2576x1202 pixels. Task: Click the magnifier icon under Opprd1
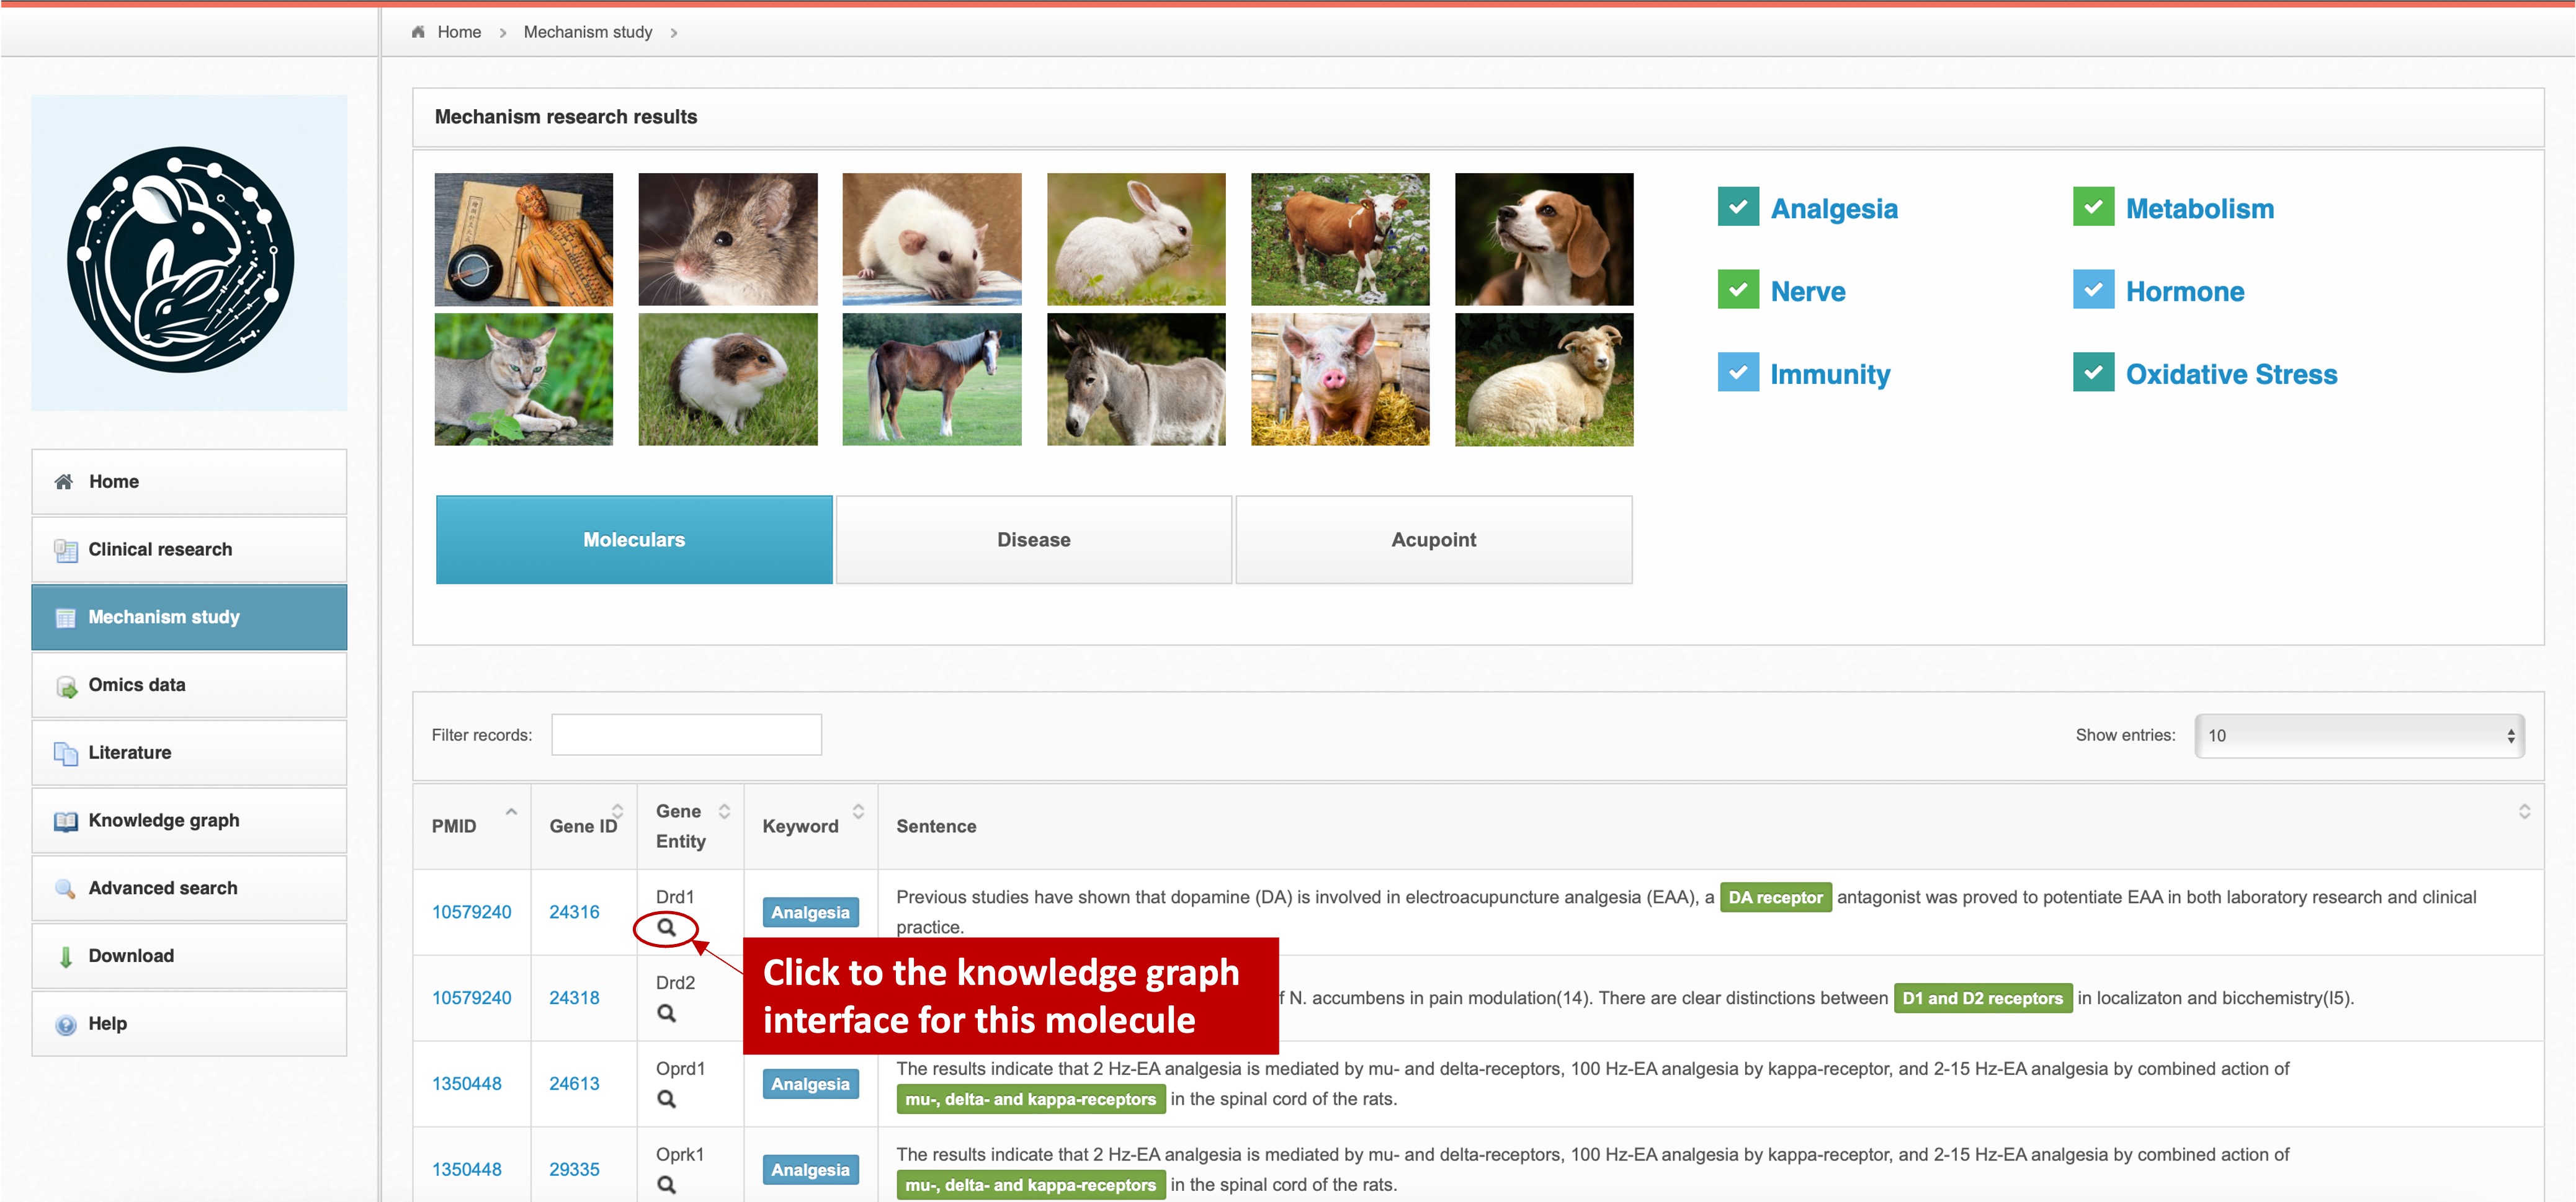click(666, 1099)
